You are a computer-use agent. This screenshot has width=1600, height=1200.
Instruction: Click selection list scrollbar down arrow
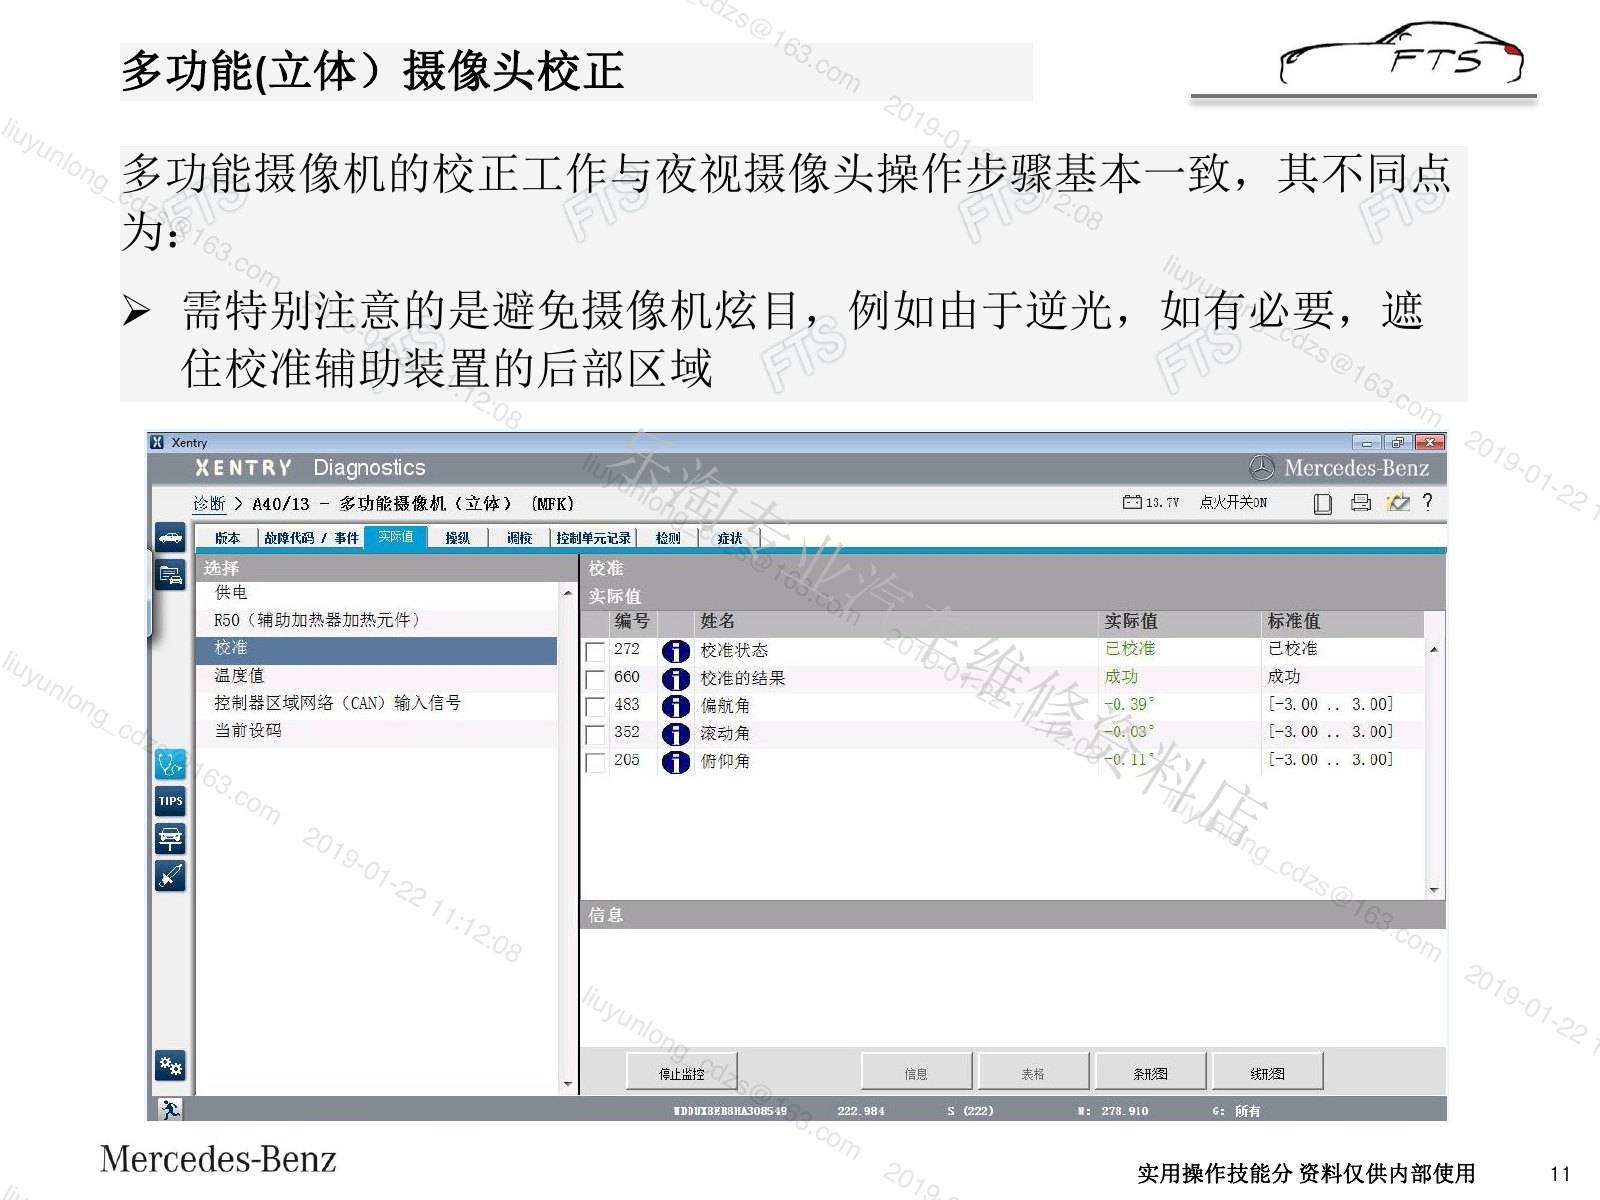[568, 1084]
